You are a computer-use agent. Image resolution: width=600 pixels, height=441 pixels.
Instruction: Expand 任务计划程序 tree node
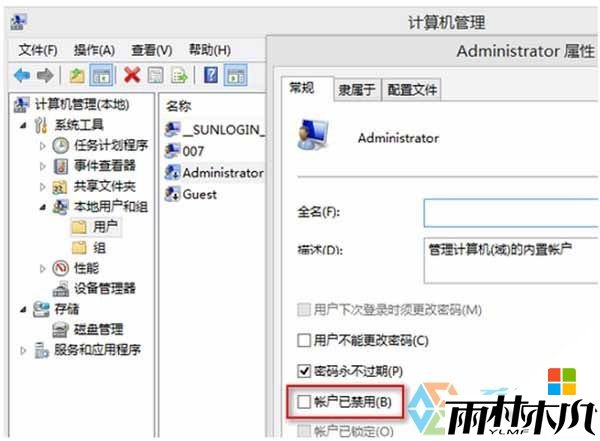click(x=42, y=146)
